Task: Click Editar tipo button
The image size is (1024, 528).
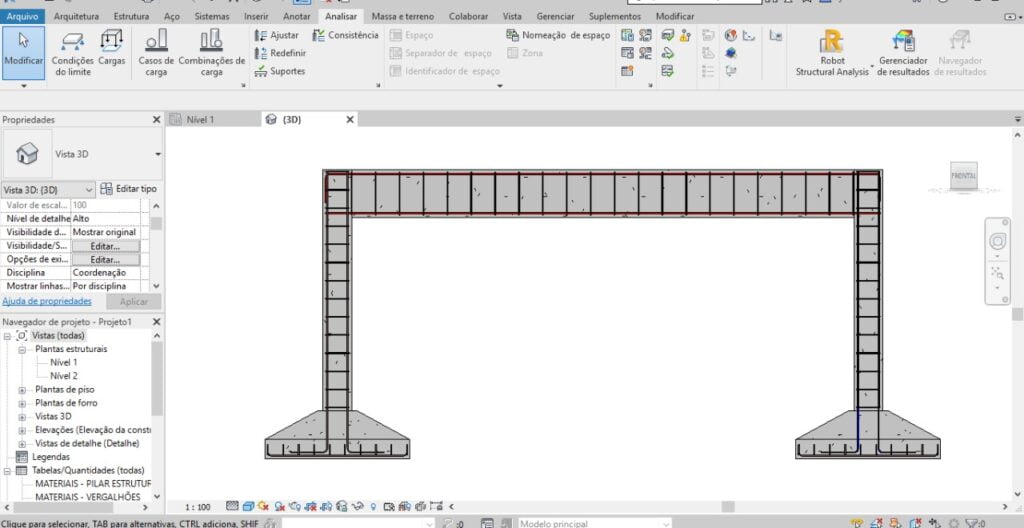Action: click(x=129, y=189)
